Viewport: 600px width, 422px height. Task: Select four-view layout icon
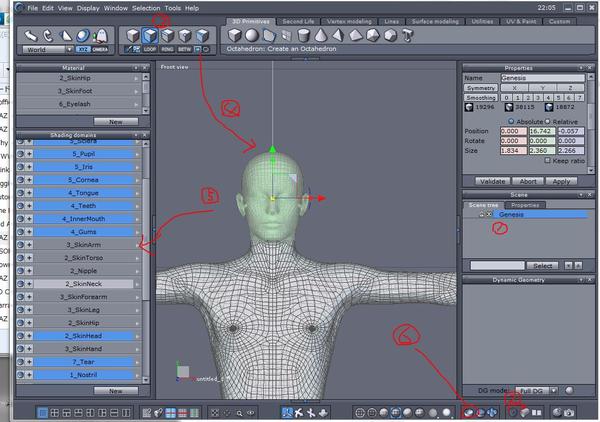tap(55, 413)
